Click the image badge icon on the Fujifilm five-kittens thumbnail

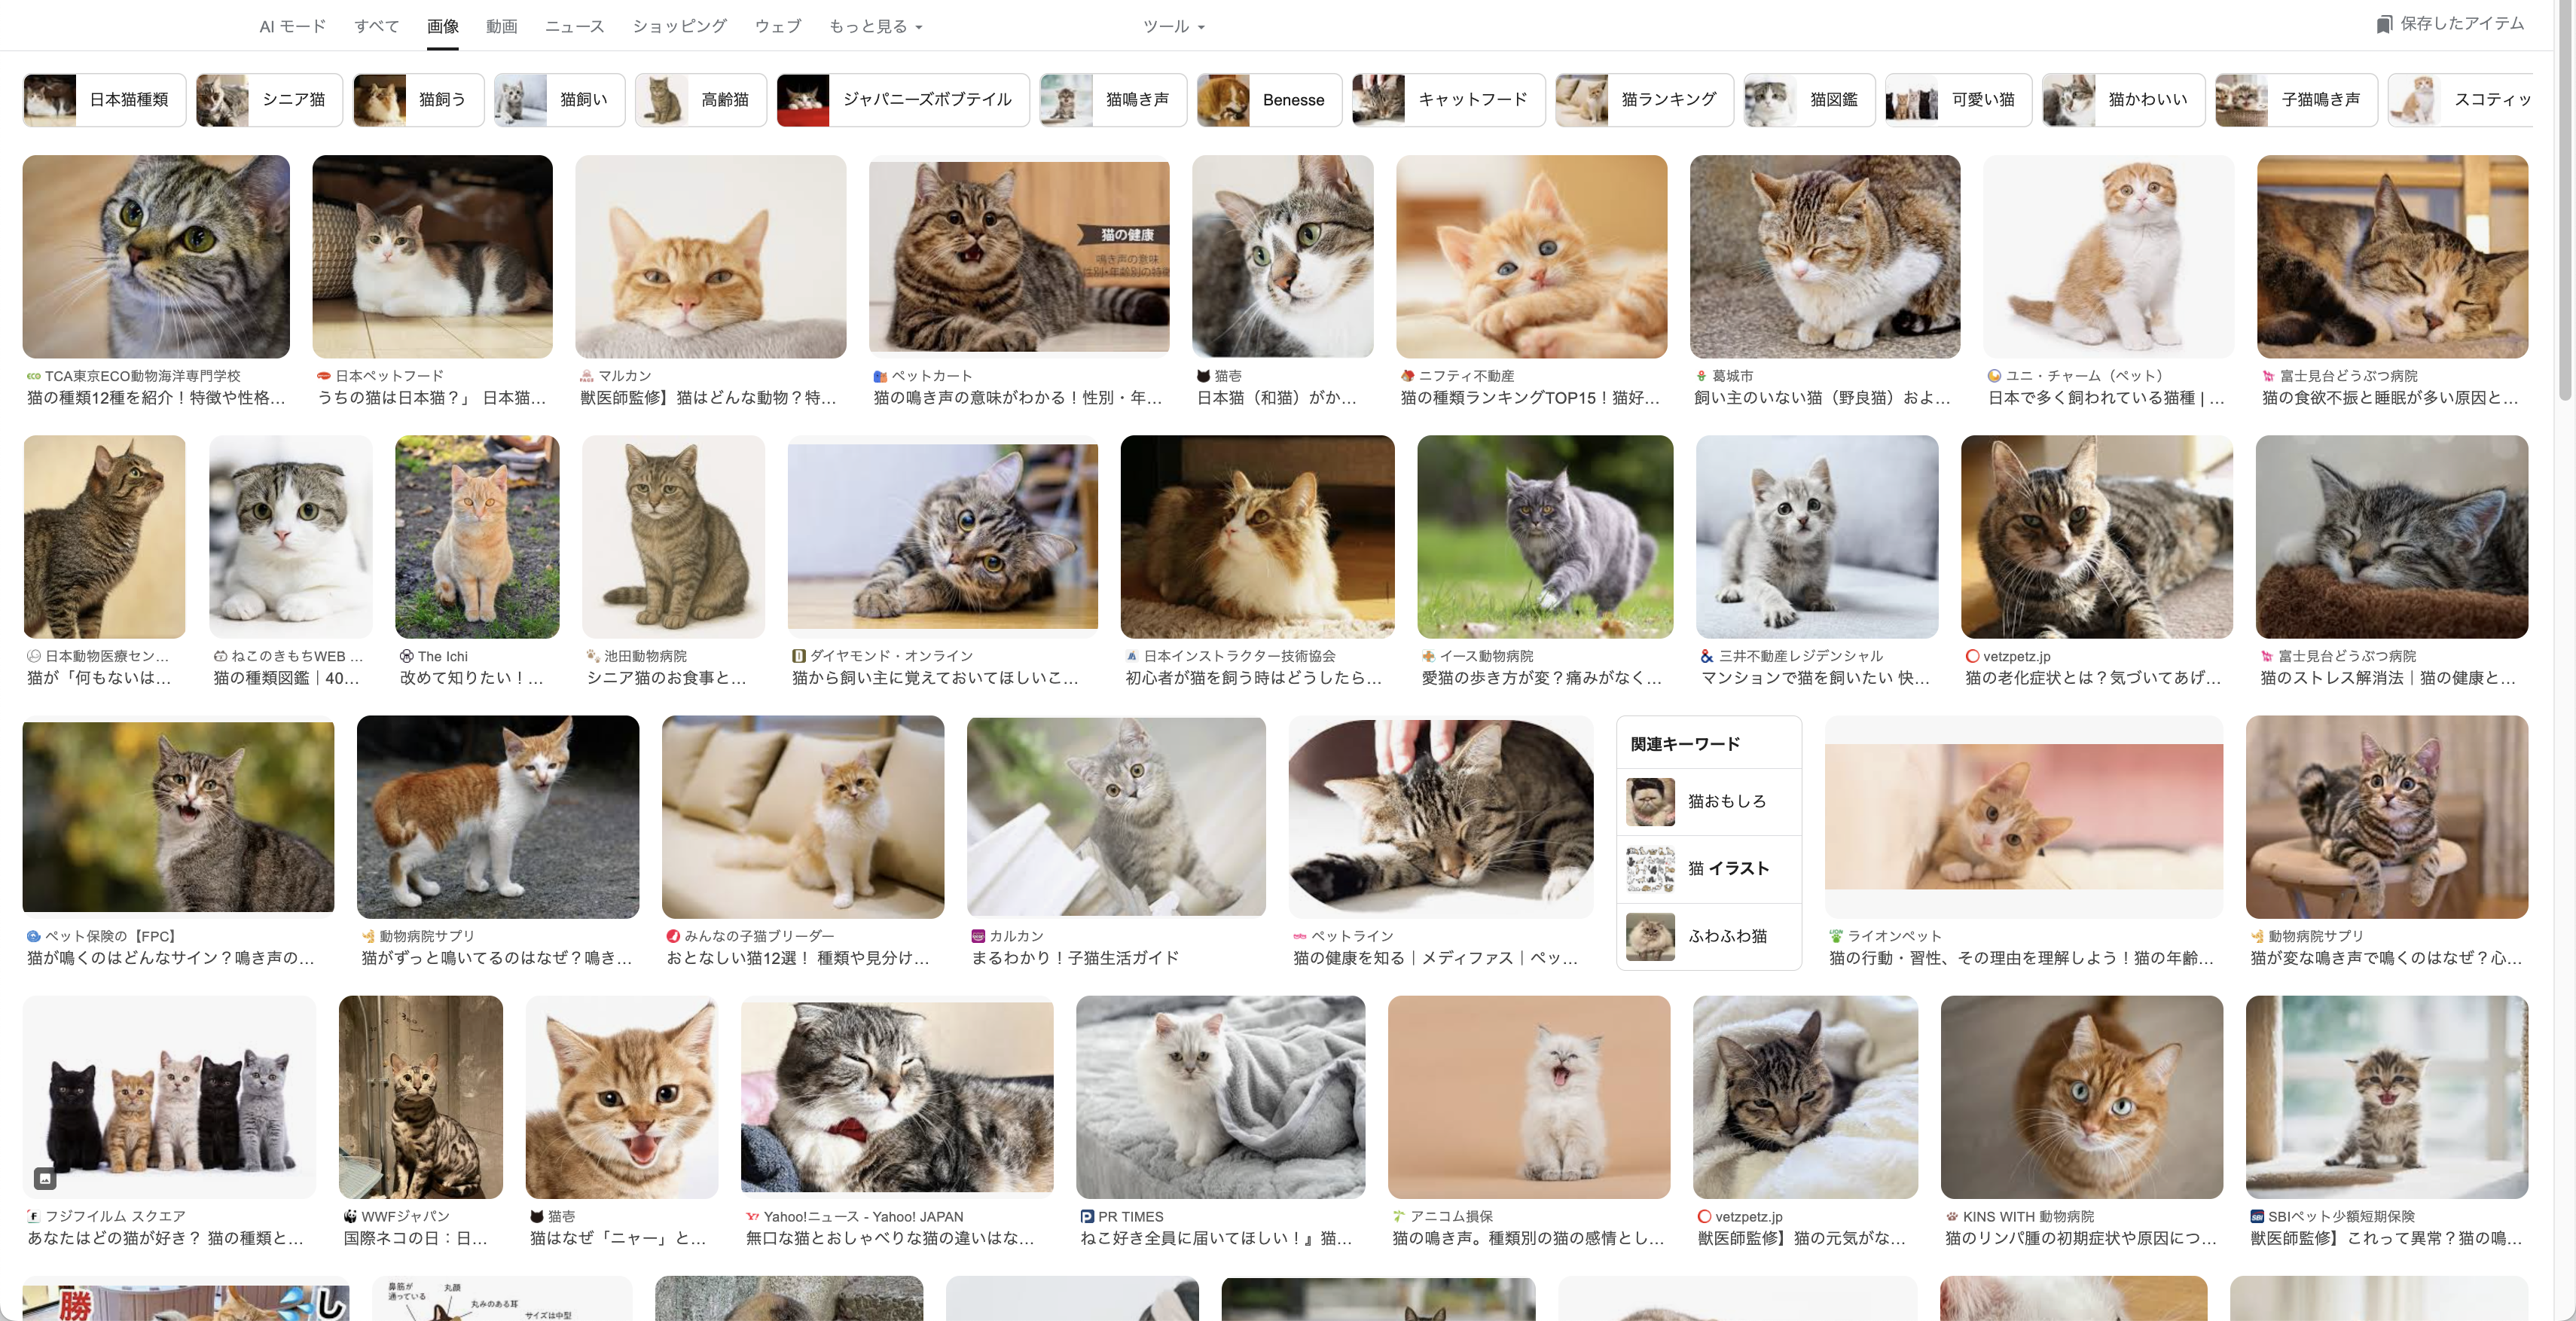click(45, 1178)
